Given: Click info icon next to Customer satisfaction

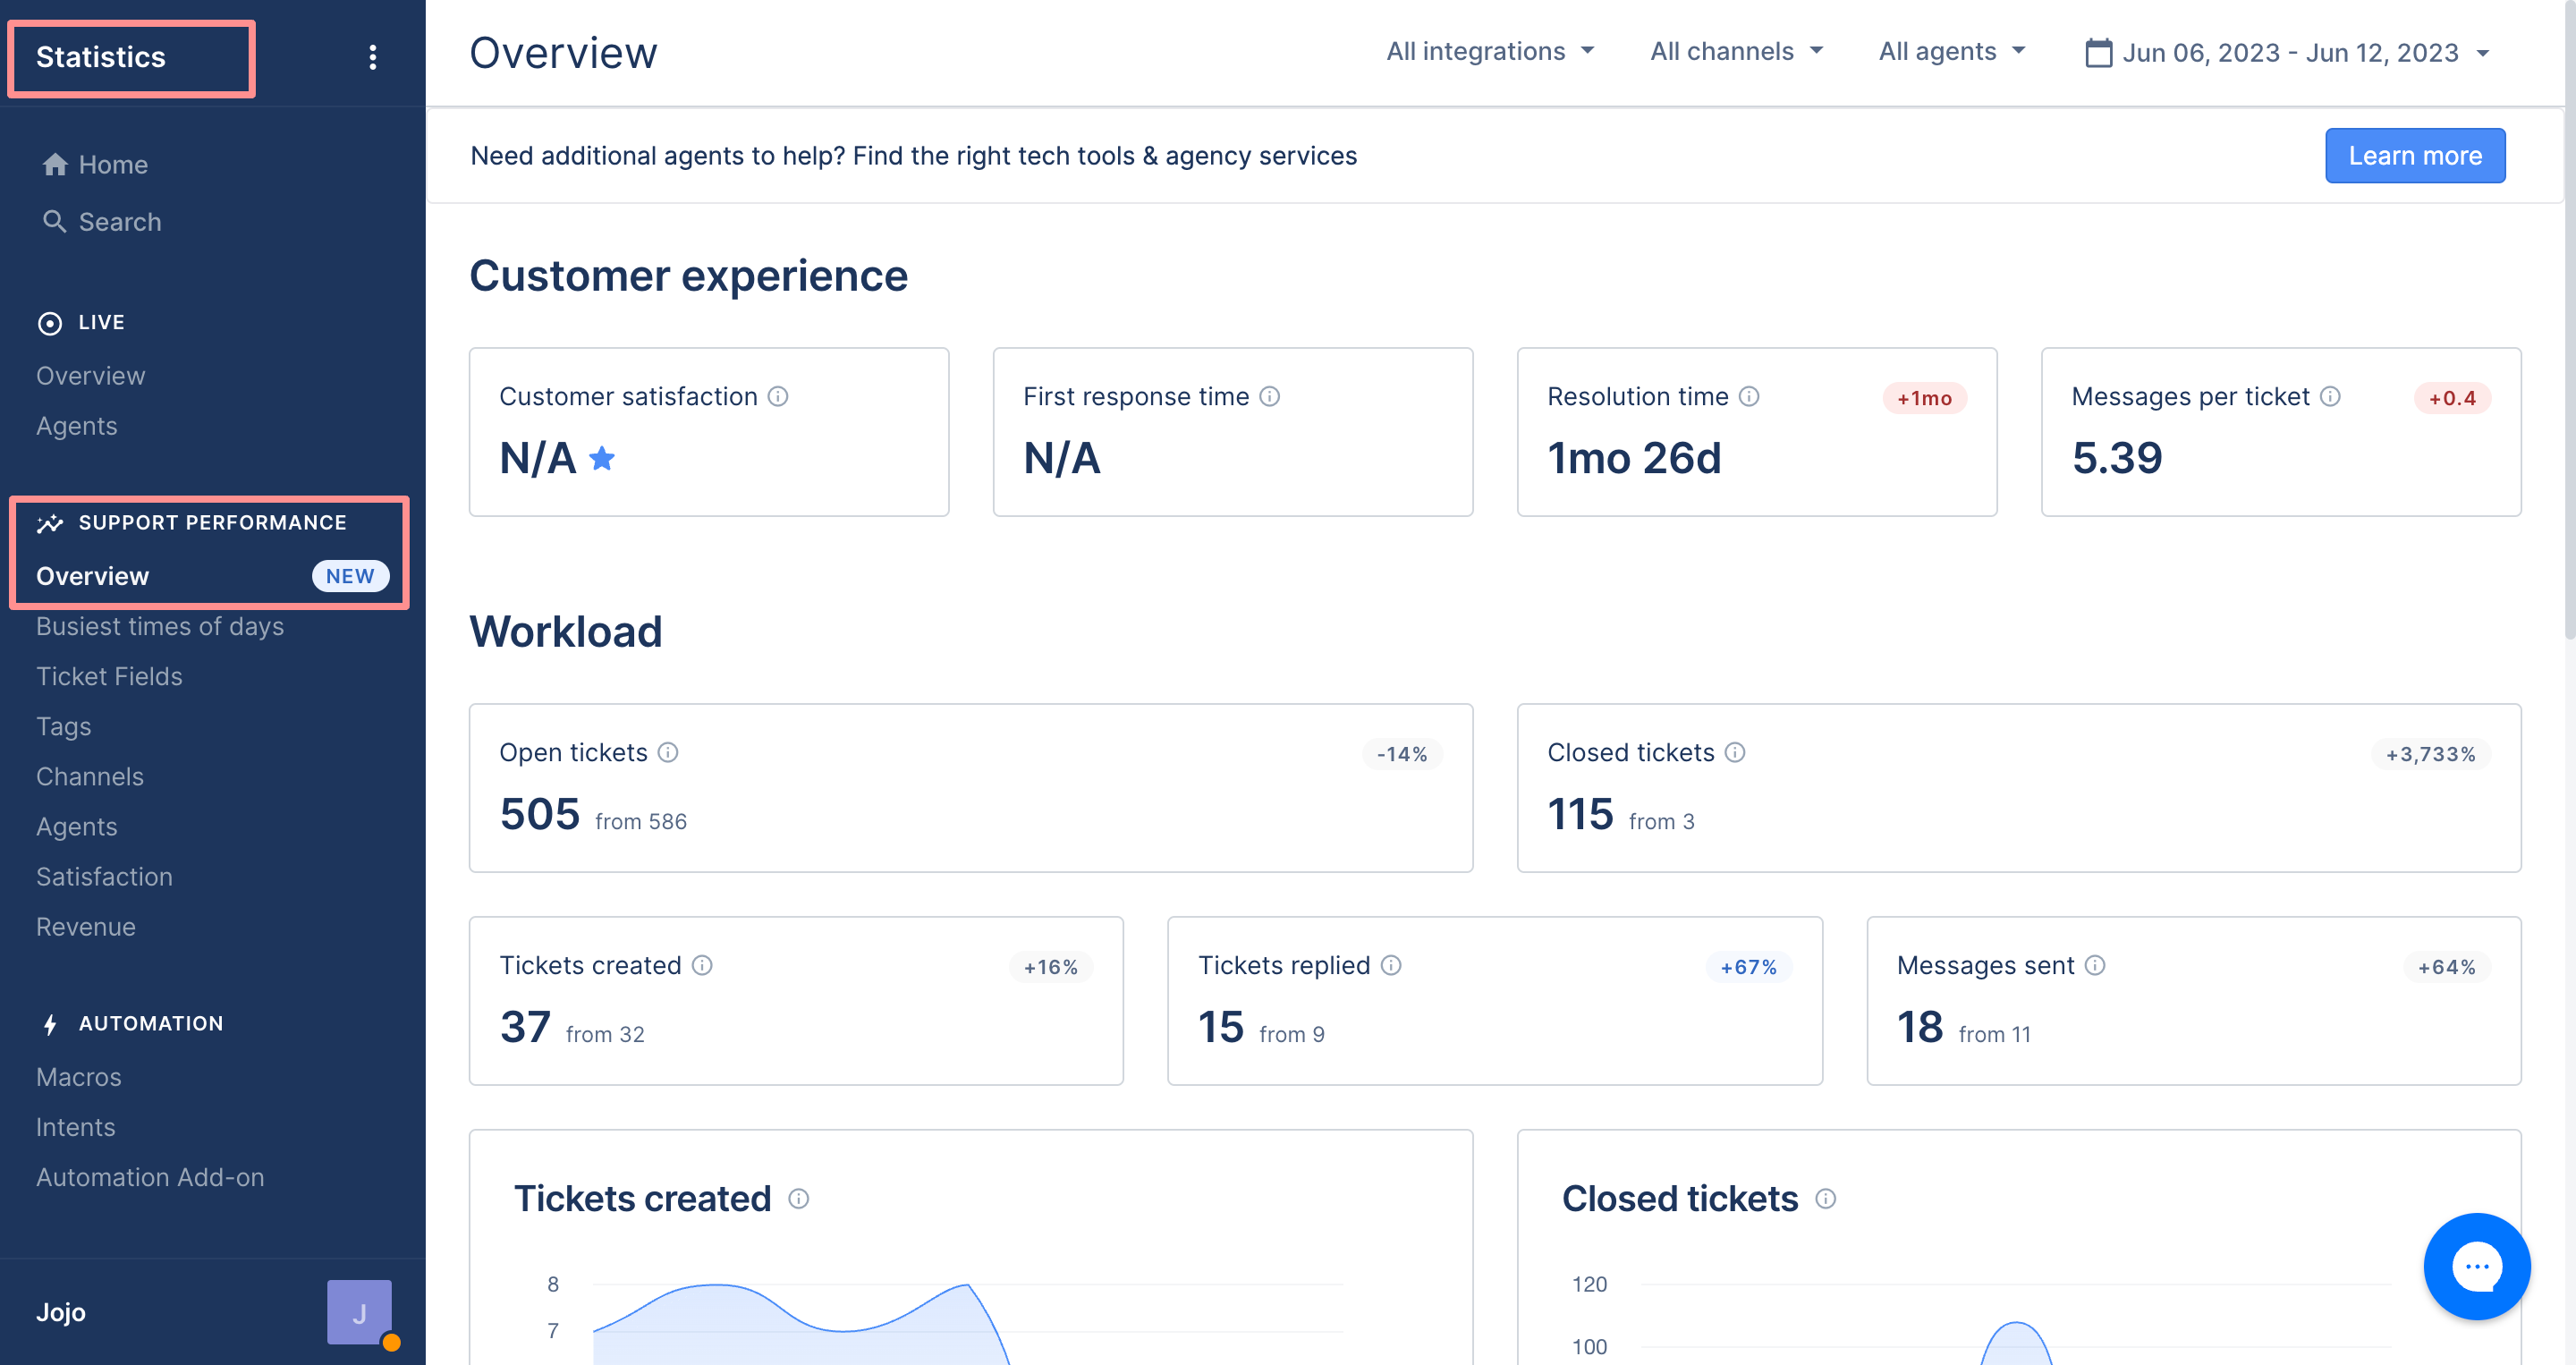Looking at the screenshot, I should (x=778, y=397).
